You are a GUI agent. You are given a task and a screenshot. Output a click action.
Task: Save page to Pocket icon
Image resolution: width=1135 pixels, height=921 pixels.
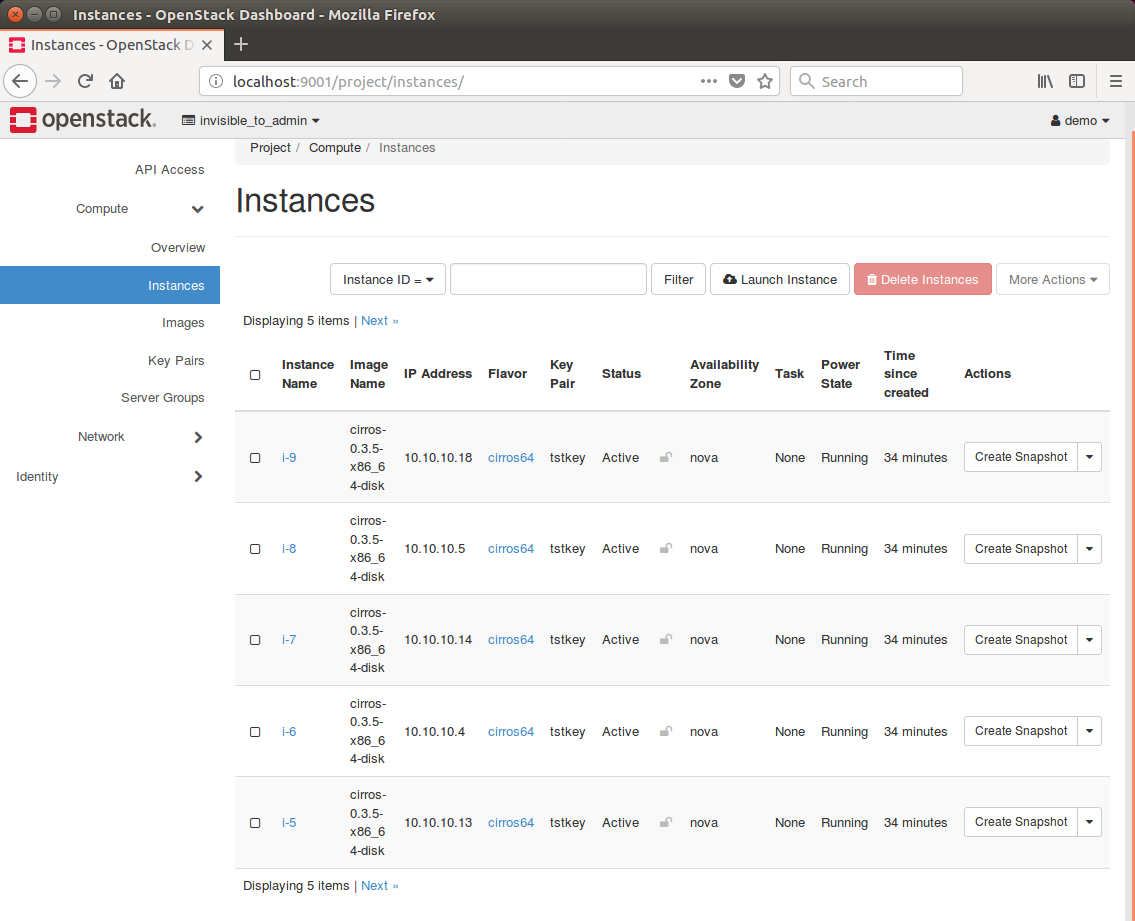pos(737,81)
